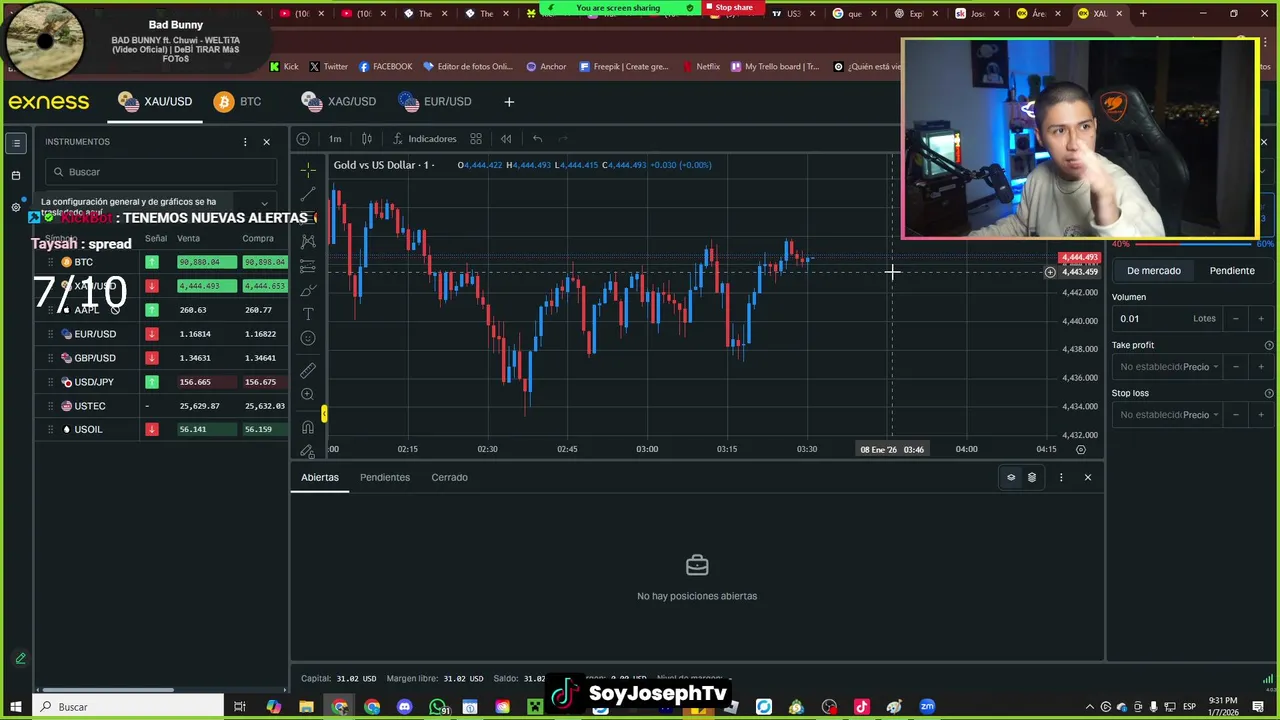
Task: Expand the instrument group dropdown
Action: tap(264, 204)
